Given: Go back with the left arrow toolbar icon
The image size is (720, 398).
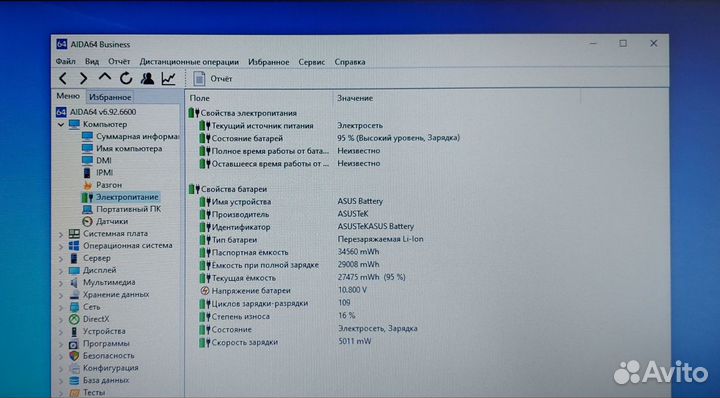Looking at the screenshot, I should 63,79.
